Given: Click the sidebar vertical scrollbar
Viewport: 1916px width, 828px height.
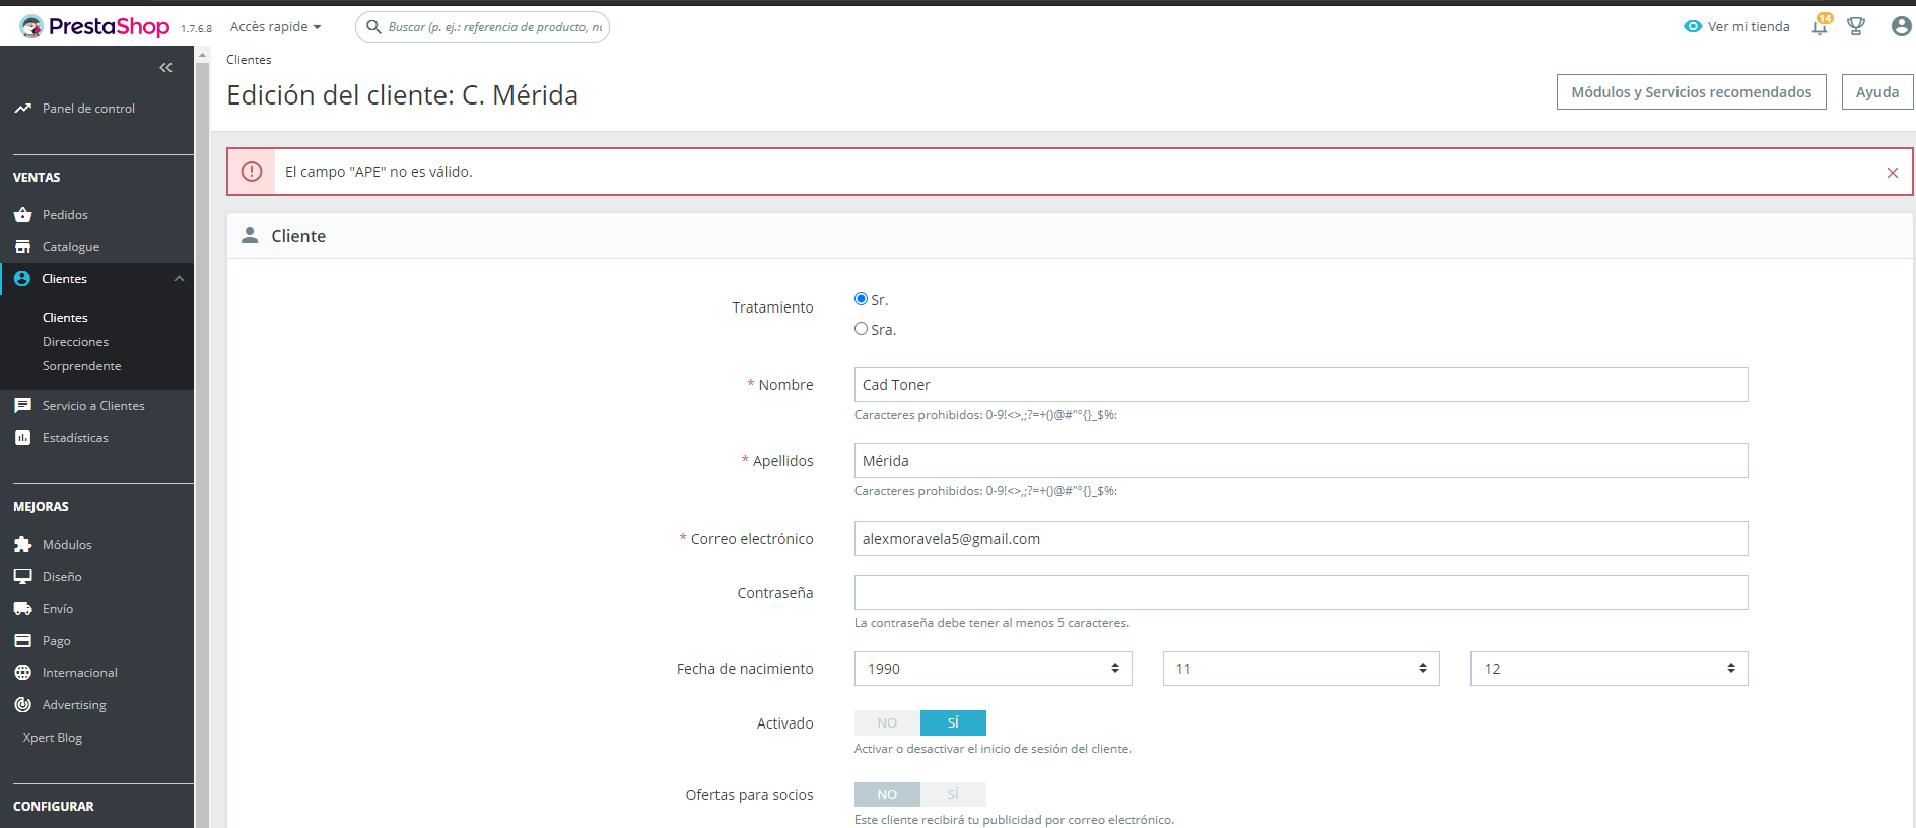Looking at the screenshot, I should [x=202, y=437].
